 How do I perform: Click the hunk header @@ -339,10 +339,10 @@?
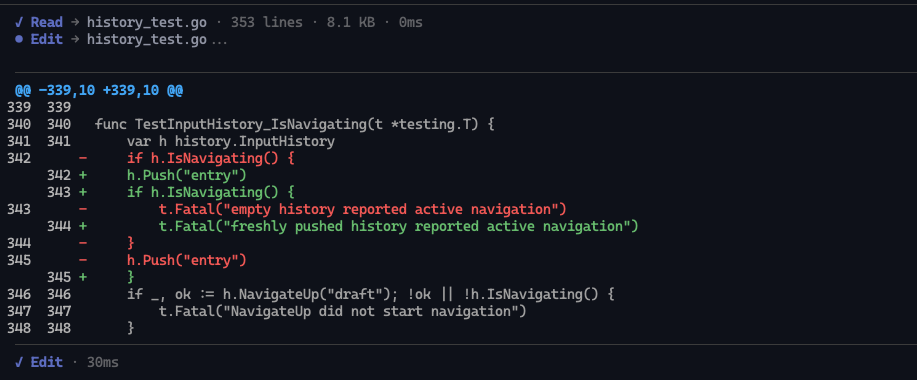[x=98, y=91]
